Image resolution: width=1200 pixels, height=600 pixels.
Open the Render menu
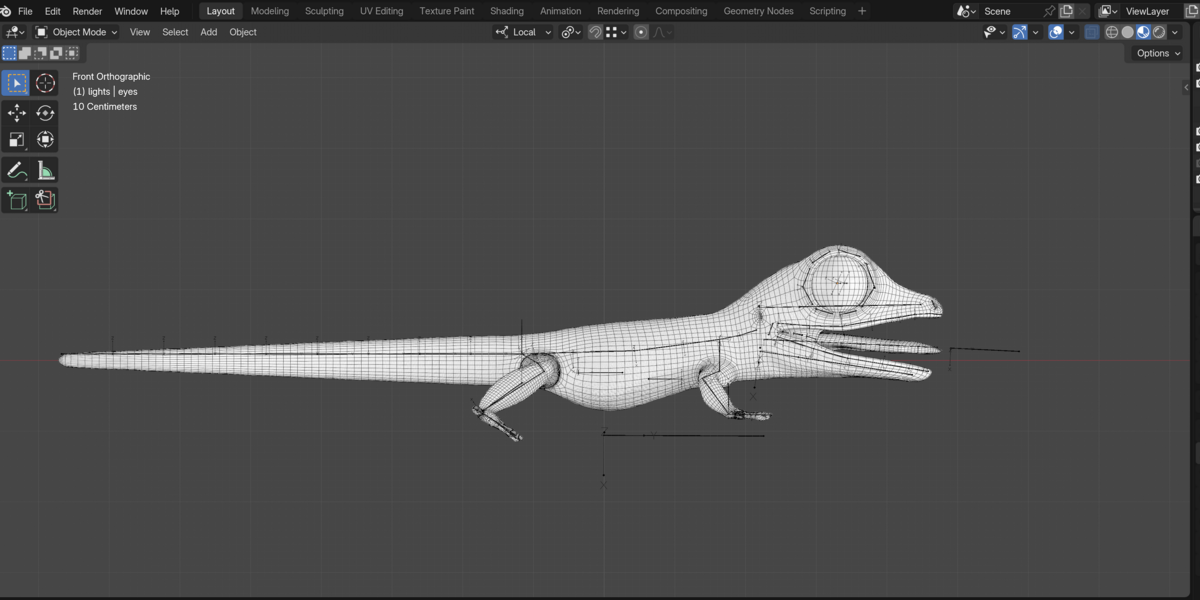(x=87, y=11)
